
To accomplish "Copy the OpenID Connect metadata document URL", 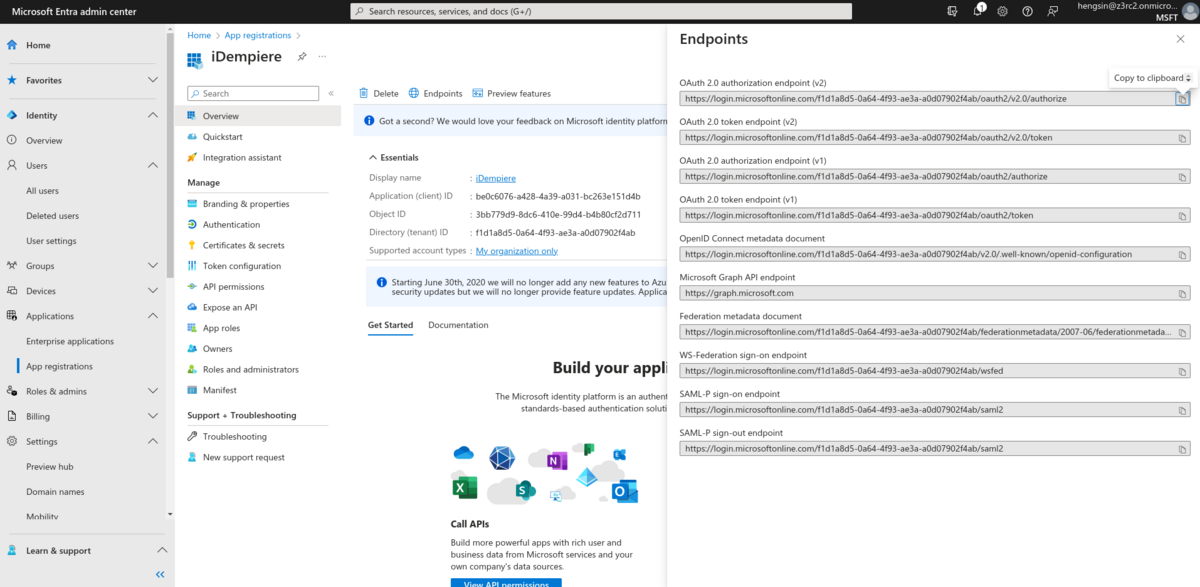I will [1183, 253].
